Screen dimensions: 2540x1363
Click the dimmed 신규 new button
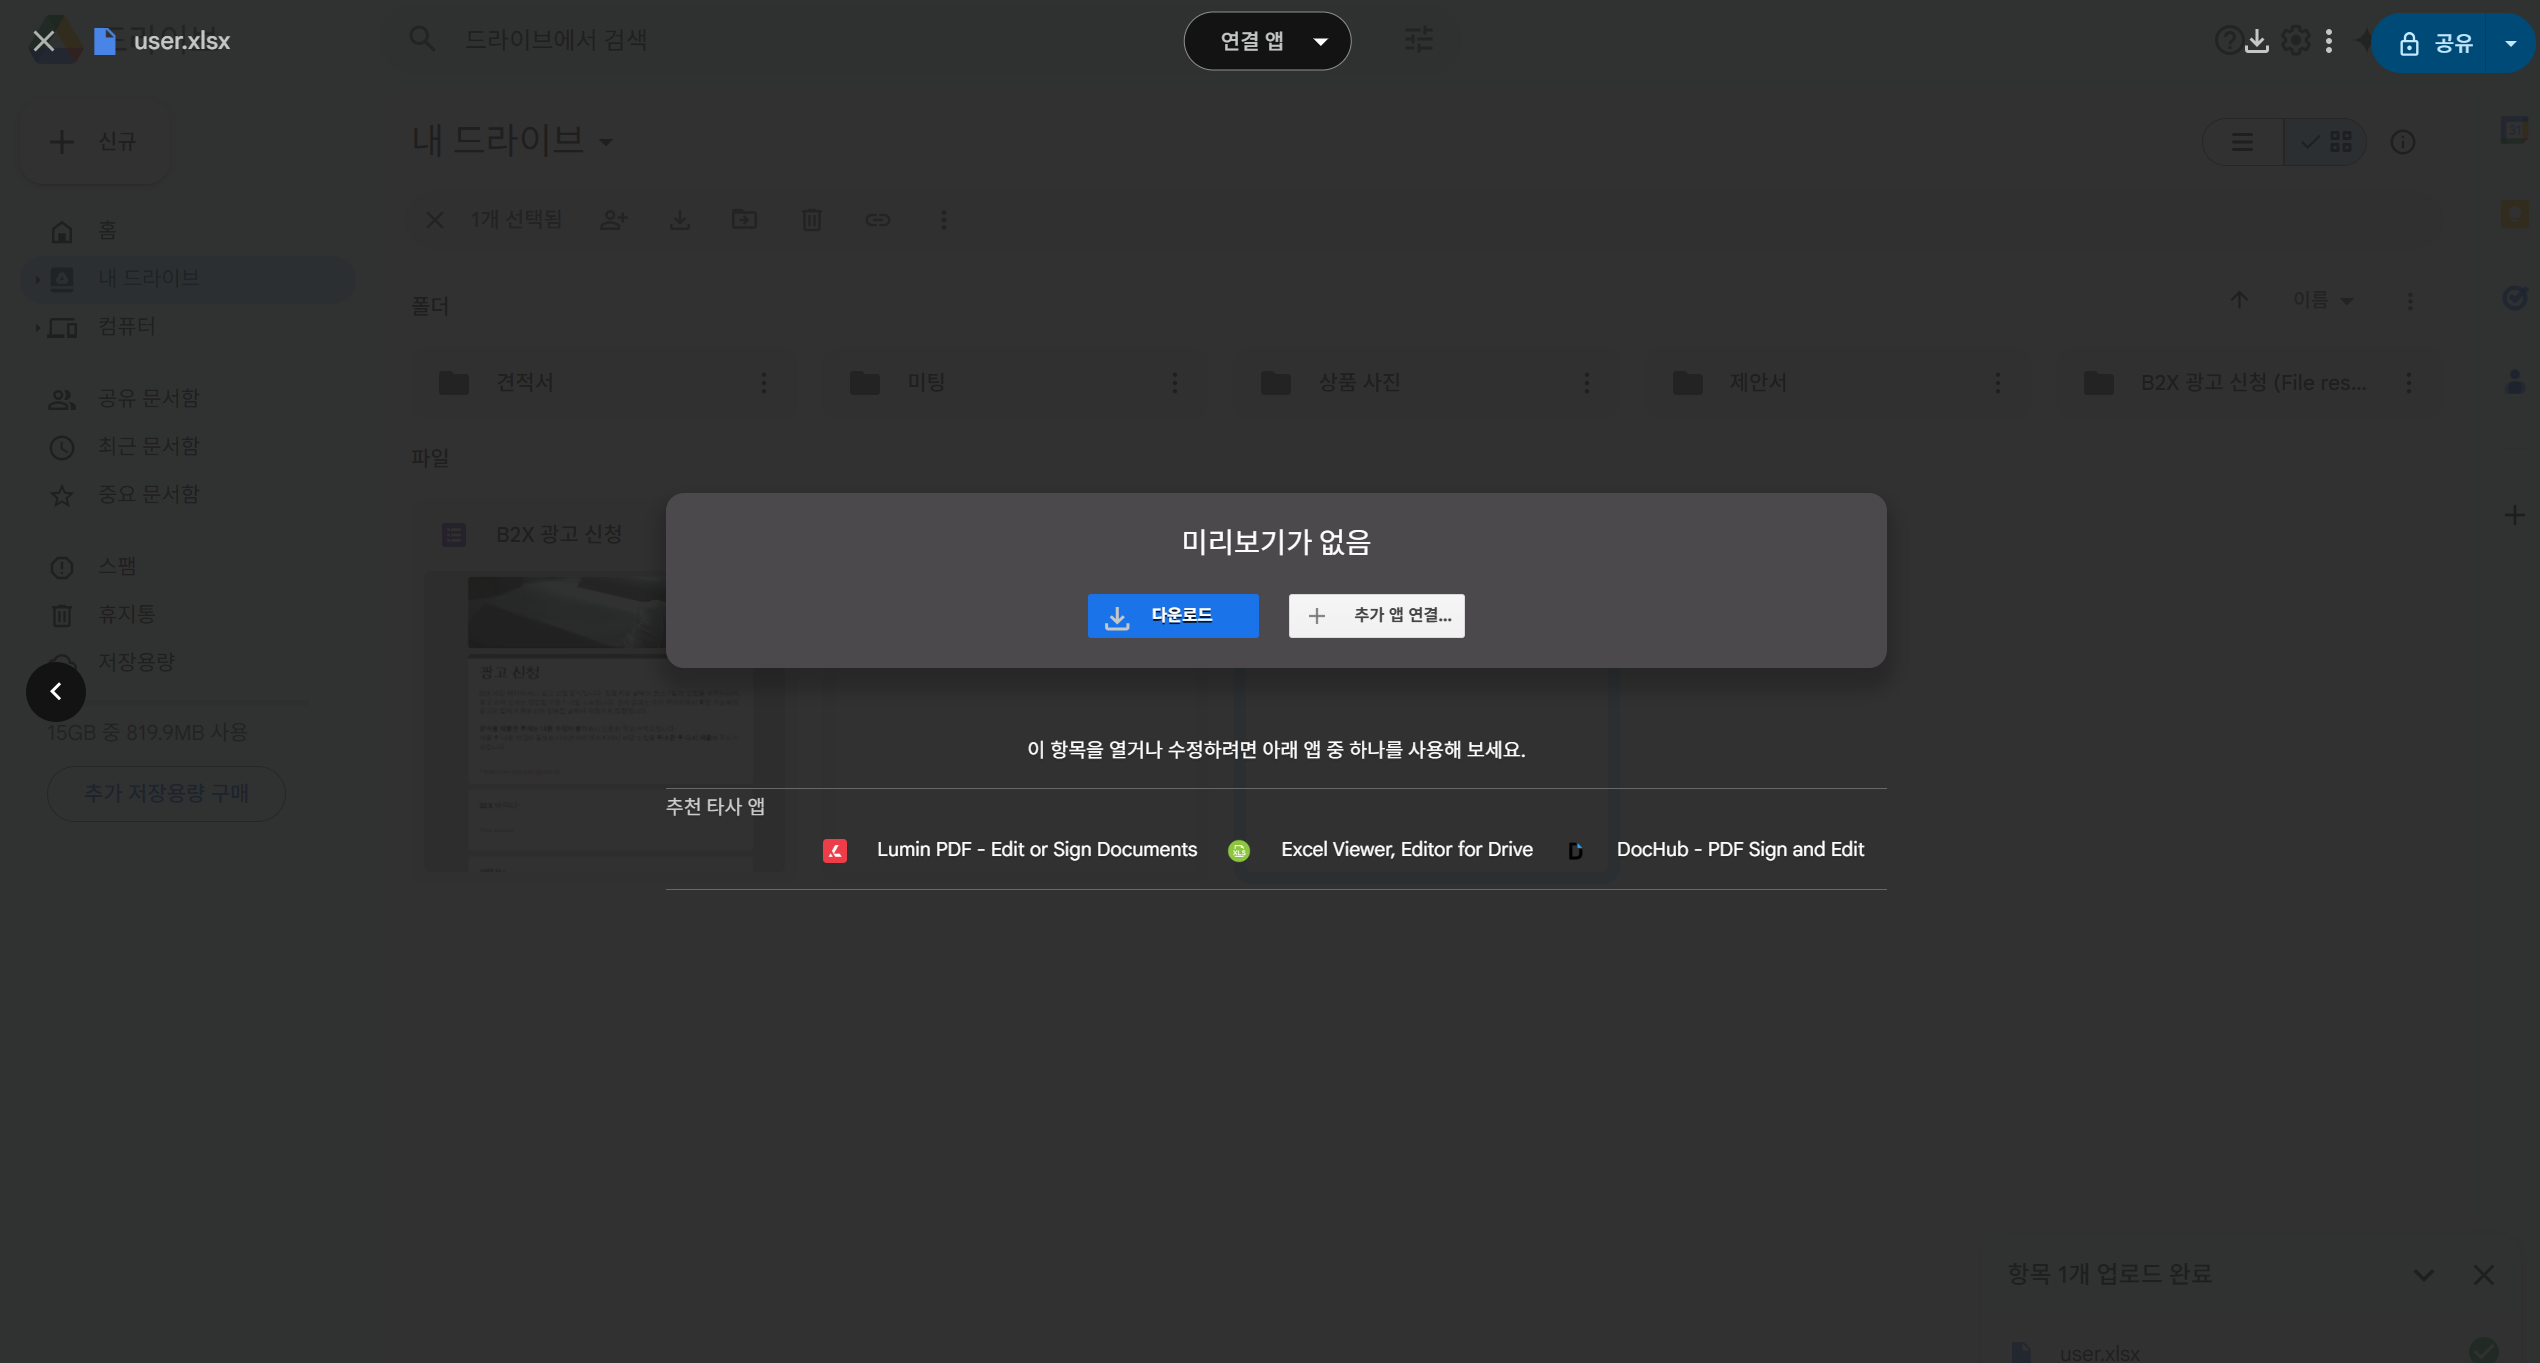tap(96, 142)
